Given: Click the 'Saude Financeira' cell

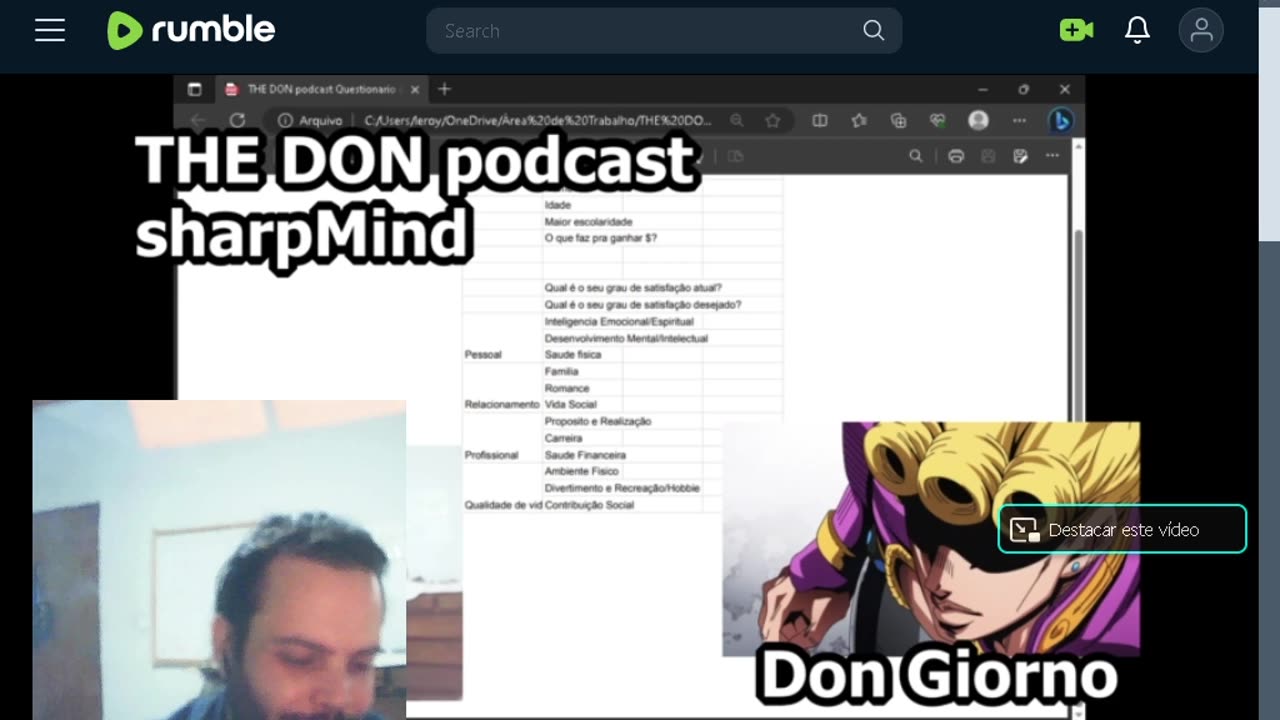Looking at the screenshot, I should 585,455.
